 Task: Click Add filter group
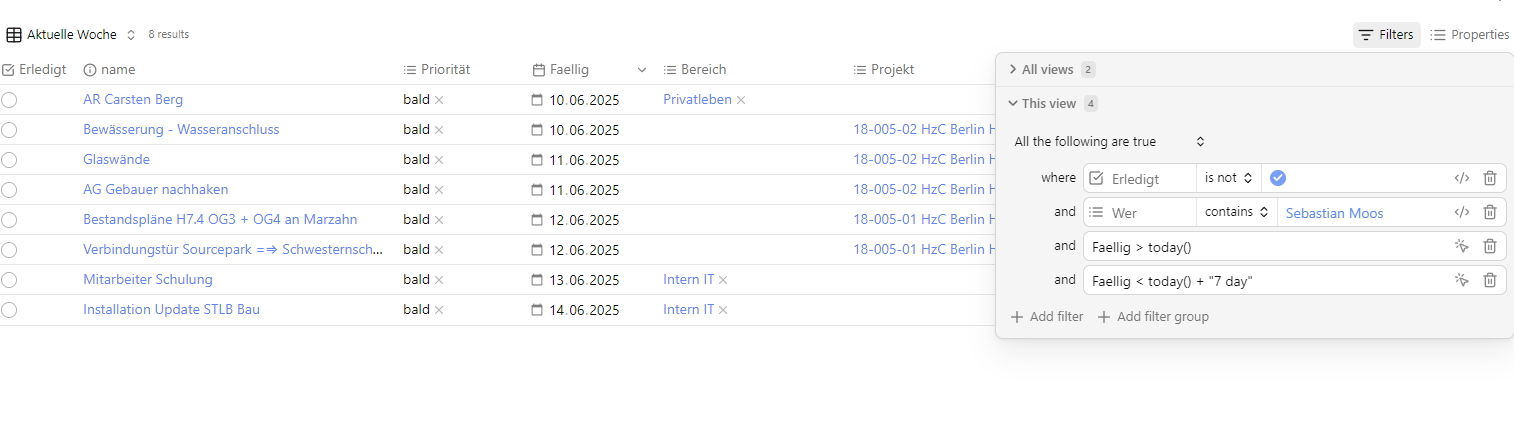(x=1153, y=317)
